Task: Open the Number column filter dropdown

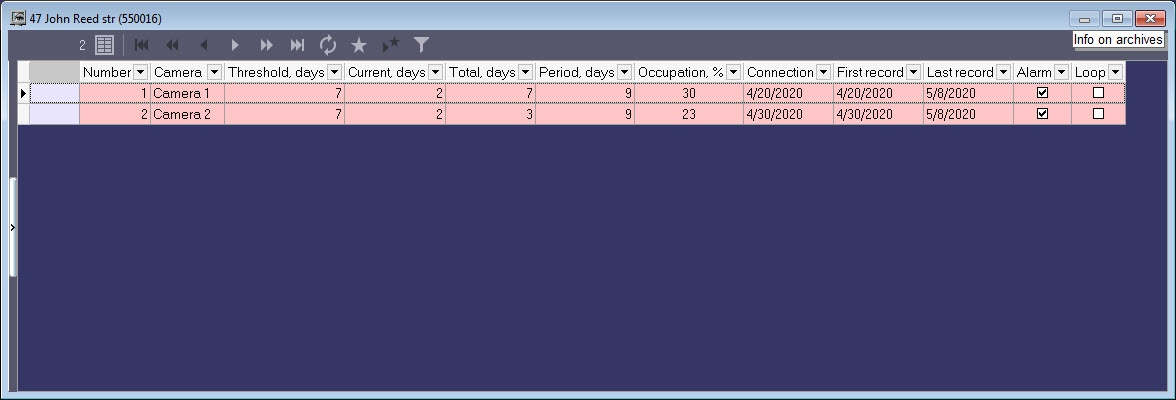Action: point(140,72)
